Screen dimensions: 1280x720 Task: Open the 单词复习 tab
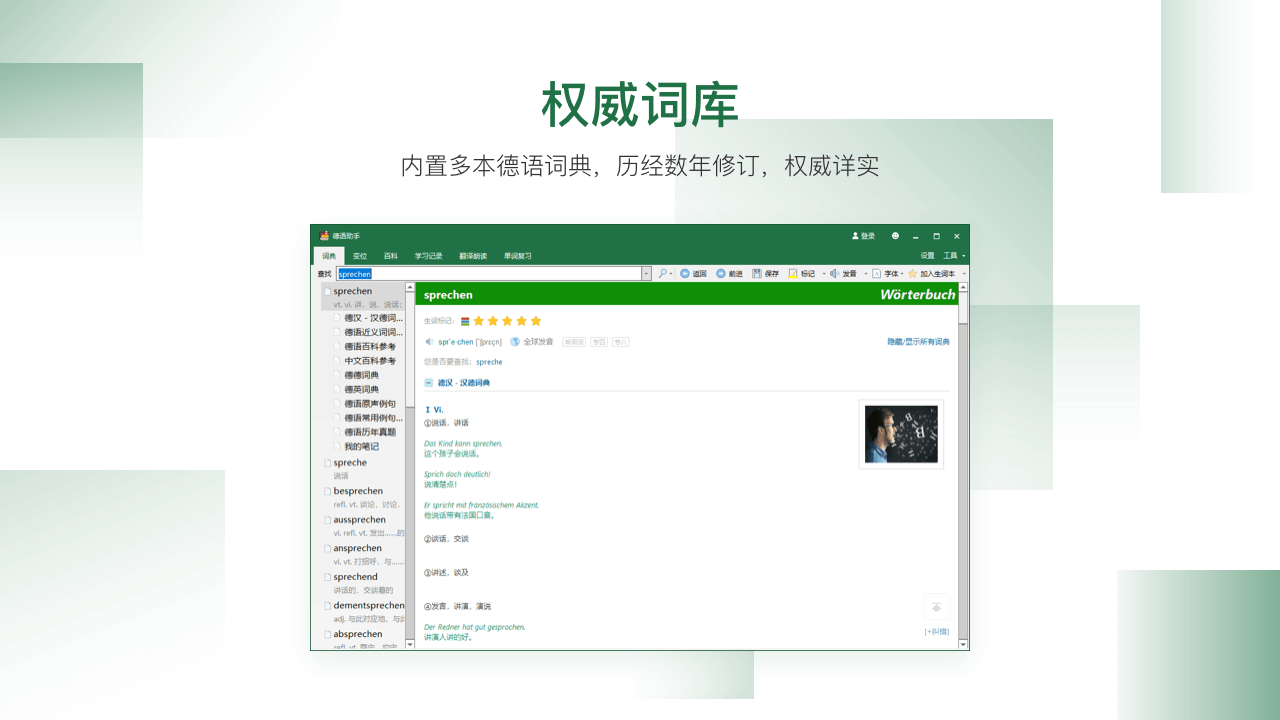517,256
